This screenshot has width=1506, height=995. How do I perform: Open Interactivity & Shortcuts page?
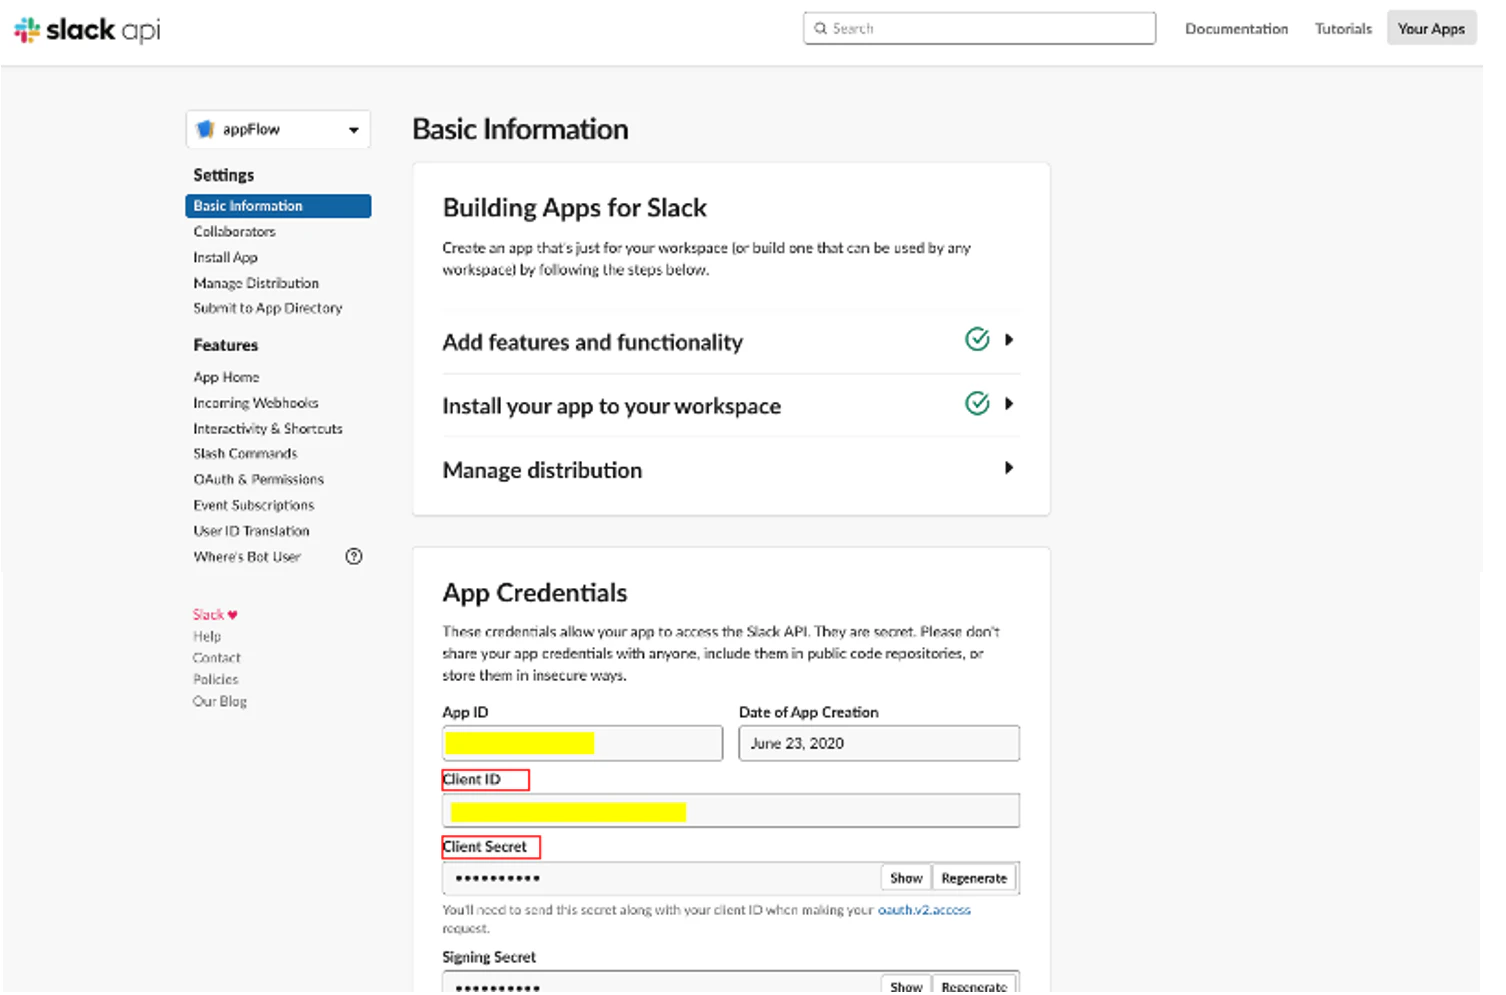click(x=268, y=429)
